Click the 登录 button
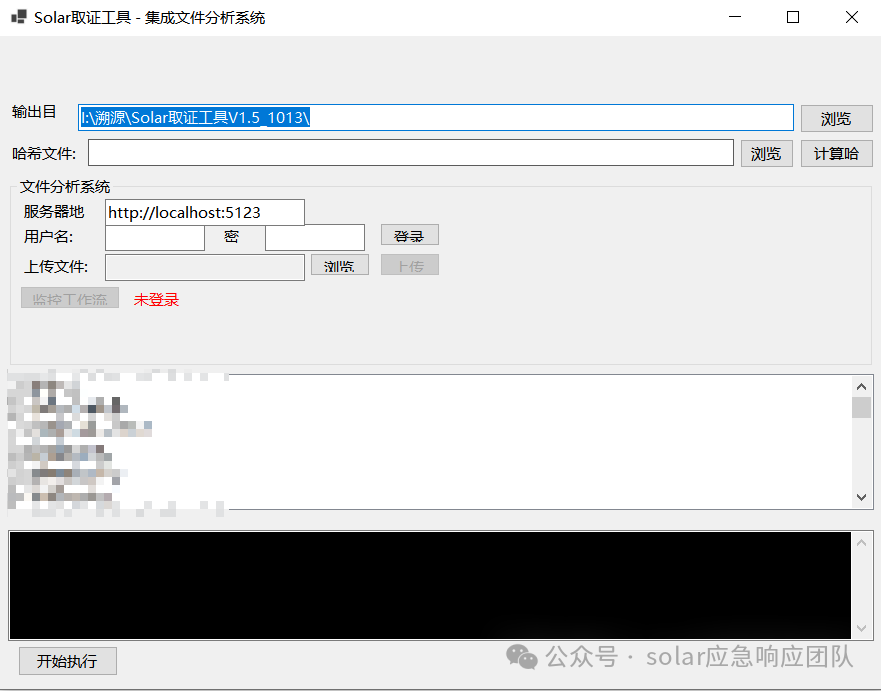The image size is (881, 691). (410, 235)
